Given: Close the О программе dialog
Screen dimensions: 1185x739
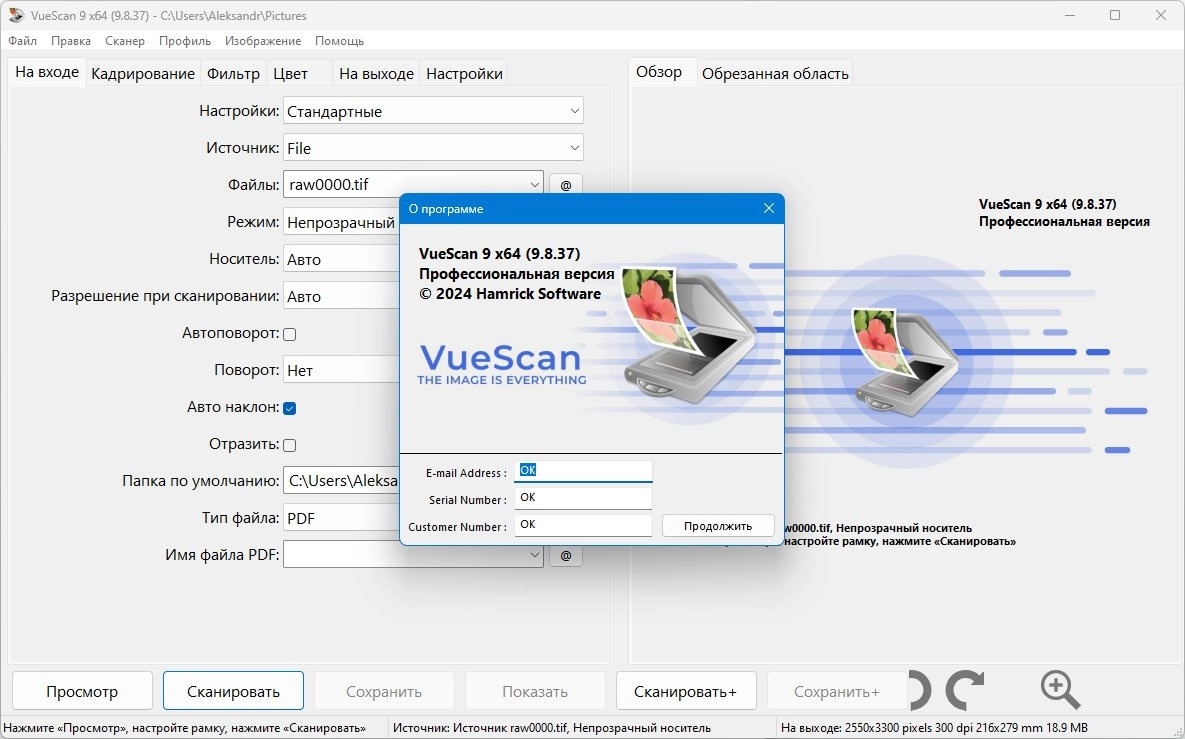Looking at the screenshot, I should 768,208.
